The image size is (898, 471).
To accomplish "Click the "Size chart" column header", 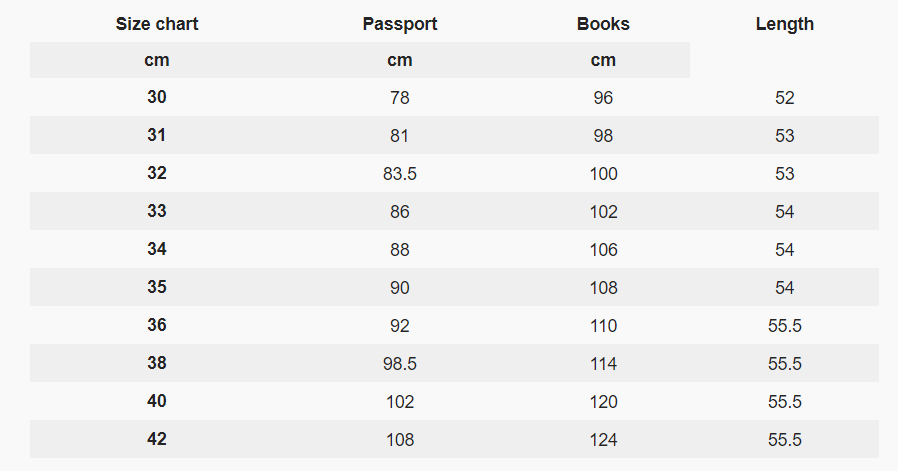I will pos(157,24).
